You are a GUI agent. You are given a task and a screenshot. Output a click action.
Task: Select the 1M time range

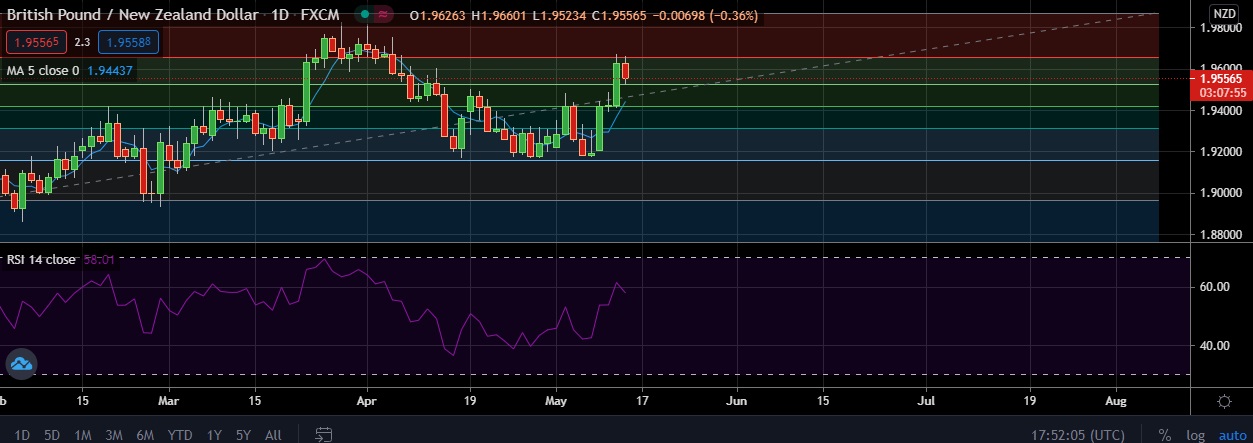[83, 435]
